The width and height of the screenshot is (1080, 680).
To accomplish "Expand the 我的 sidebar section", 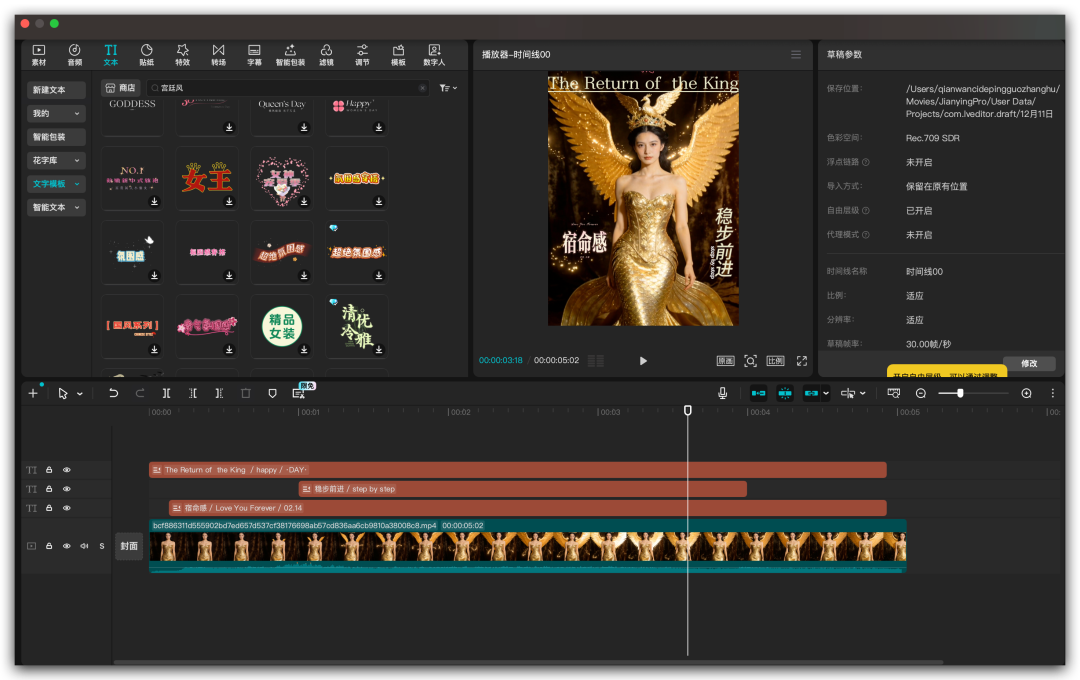I will pyautogui.click(x=56, y=113).
